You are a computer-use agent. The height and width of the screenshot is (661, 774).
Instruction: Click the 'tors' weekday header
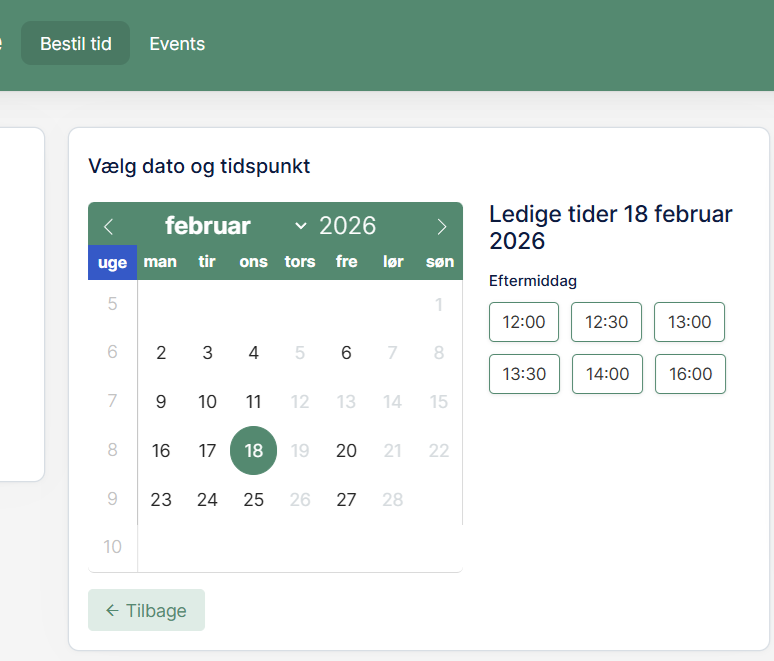pyautogui.click(x=300, y=261)
